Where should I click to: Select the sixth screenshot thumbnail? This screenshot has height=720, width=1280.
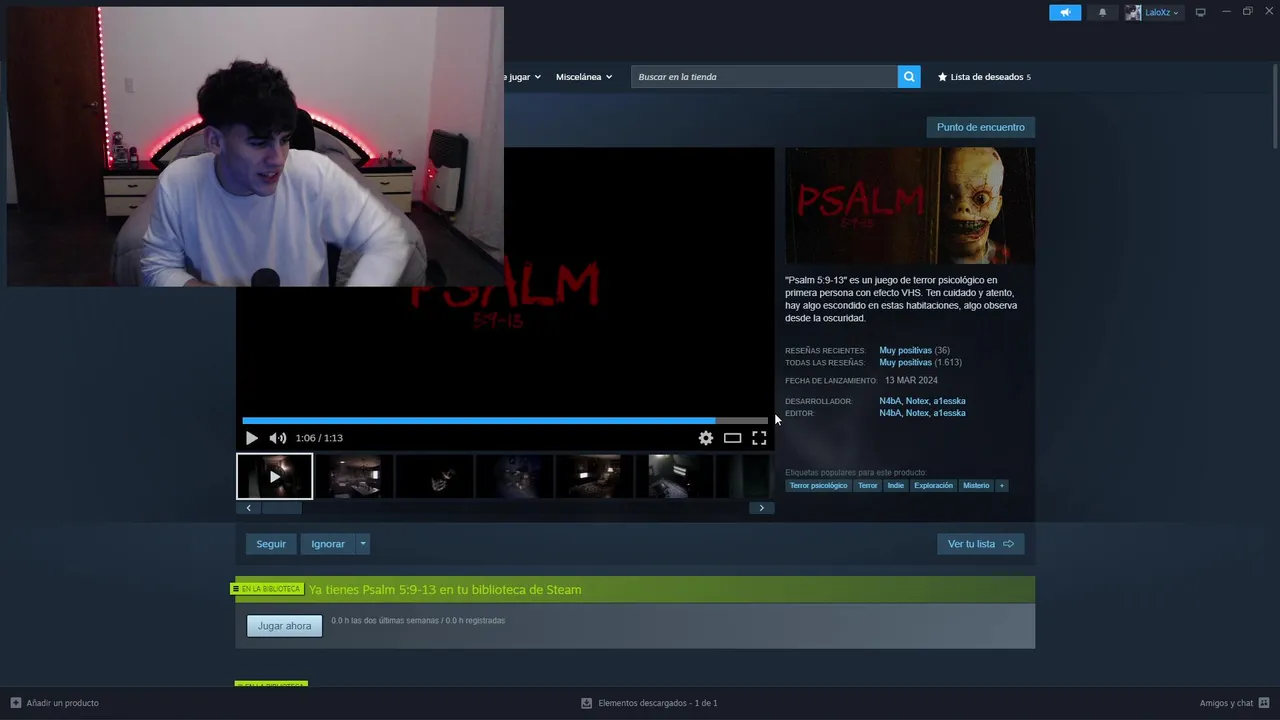point(674,476)
